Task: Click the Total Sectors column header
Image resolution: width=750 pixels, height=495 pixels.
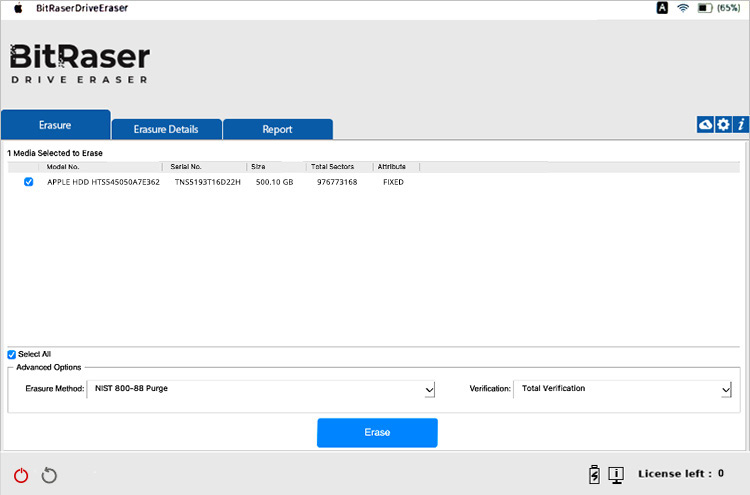Action: click(x=332, y=166)
